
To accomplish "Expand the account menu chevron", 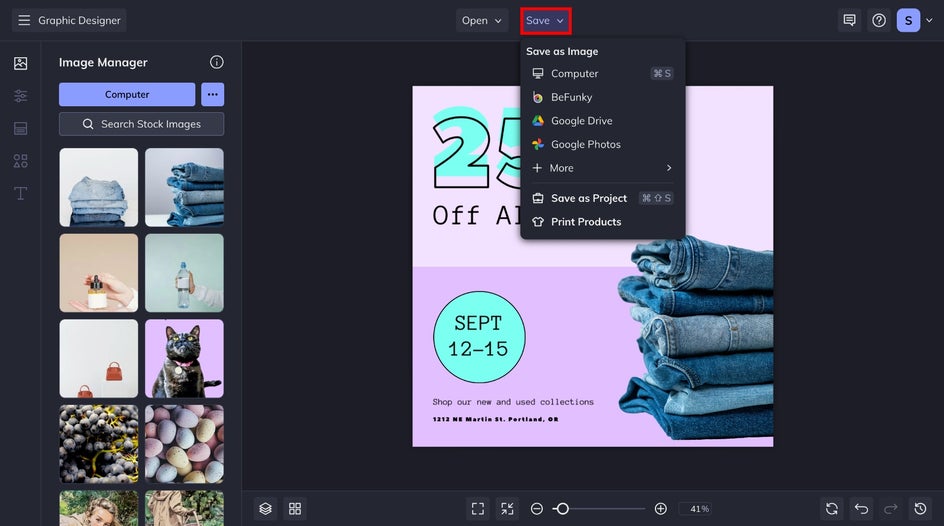I will click(929, 20).
